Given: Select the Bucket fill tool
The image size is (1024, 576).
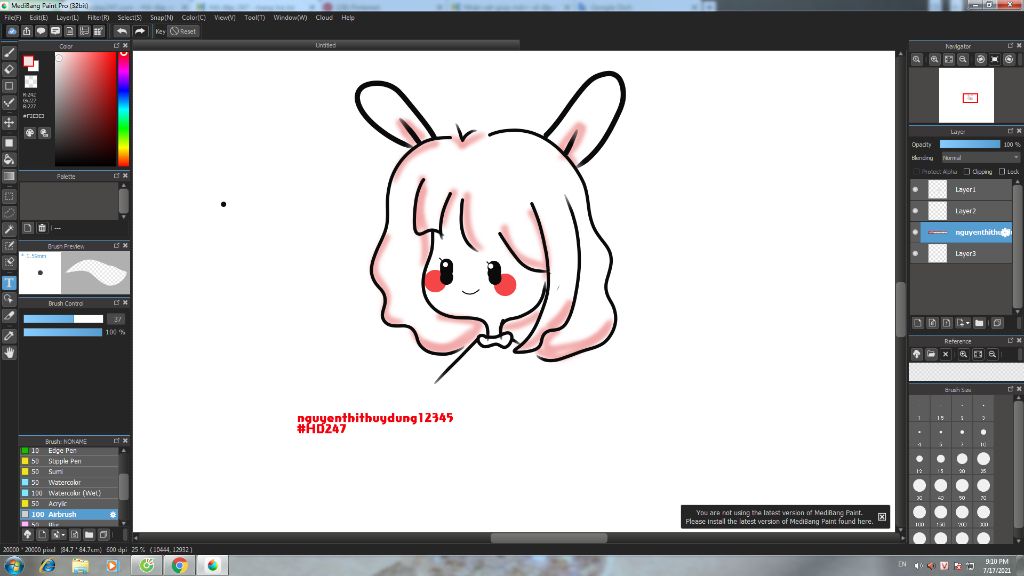Looking at the screenshot, I should coord(9,159).
